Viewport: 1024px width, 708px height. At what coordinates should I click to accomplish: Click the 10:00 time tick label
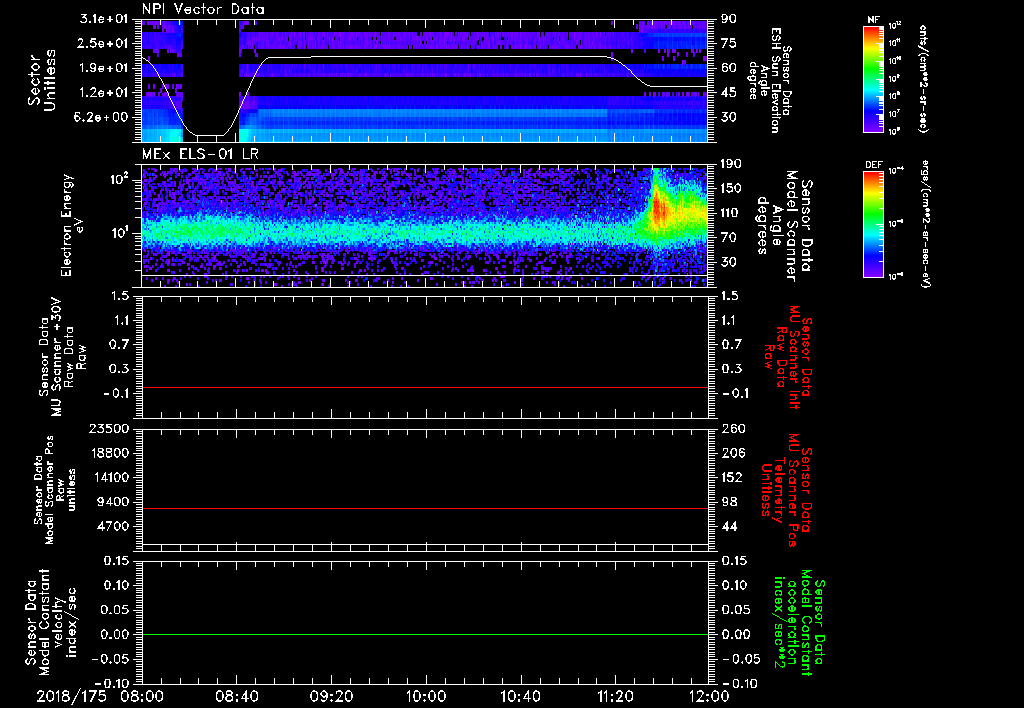(426, 696)
